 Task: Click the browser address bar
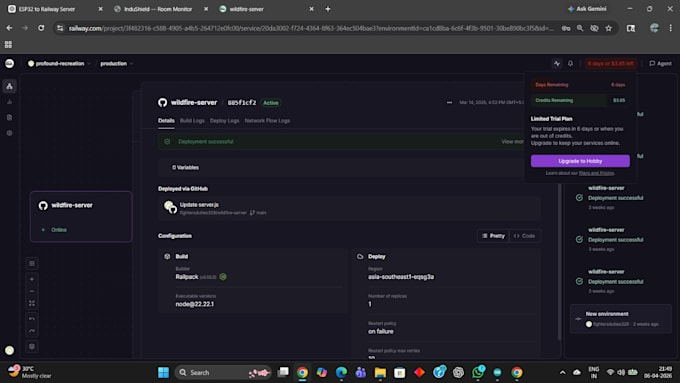pos(311,28)
